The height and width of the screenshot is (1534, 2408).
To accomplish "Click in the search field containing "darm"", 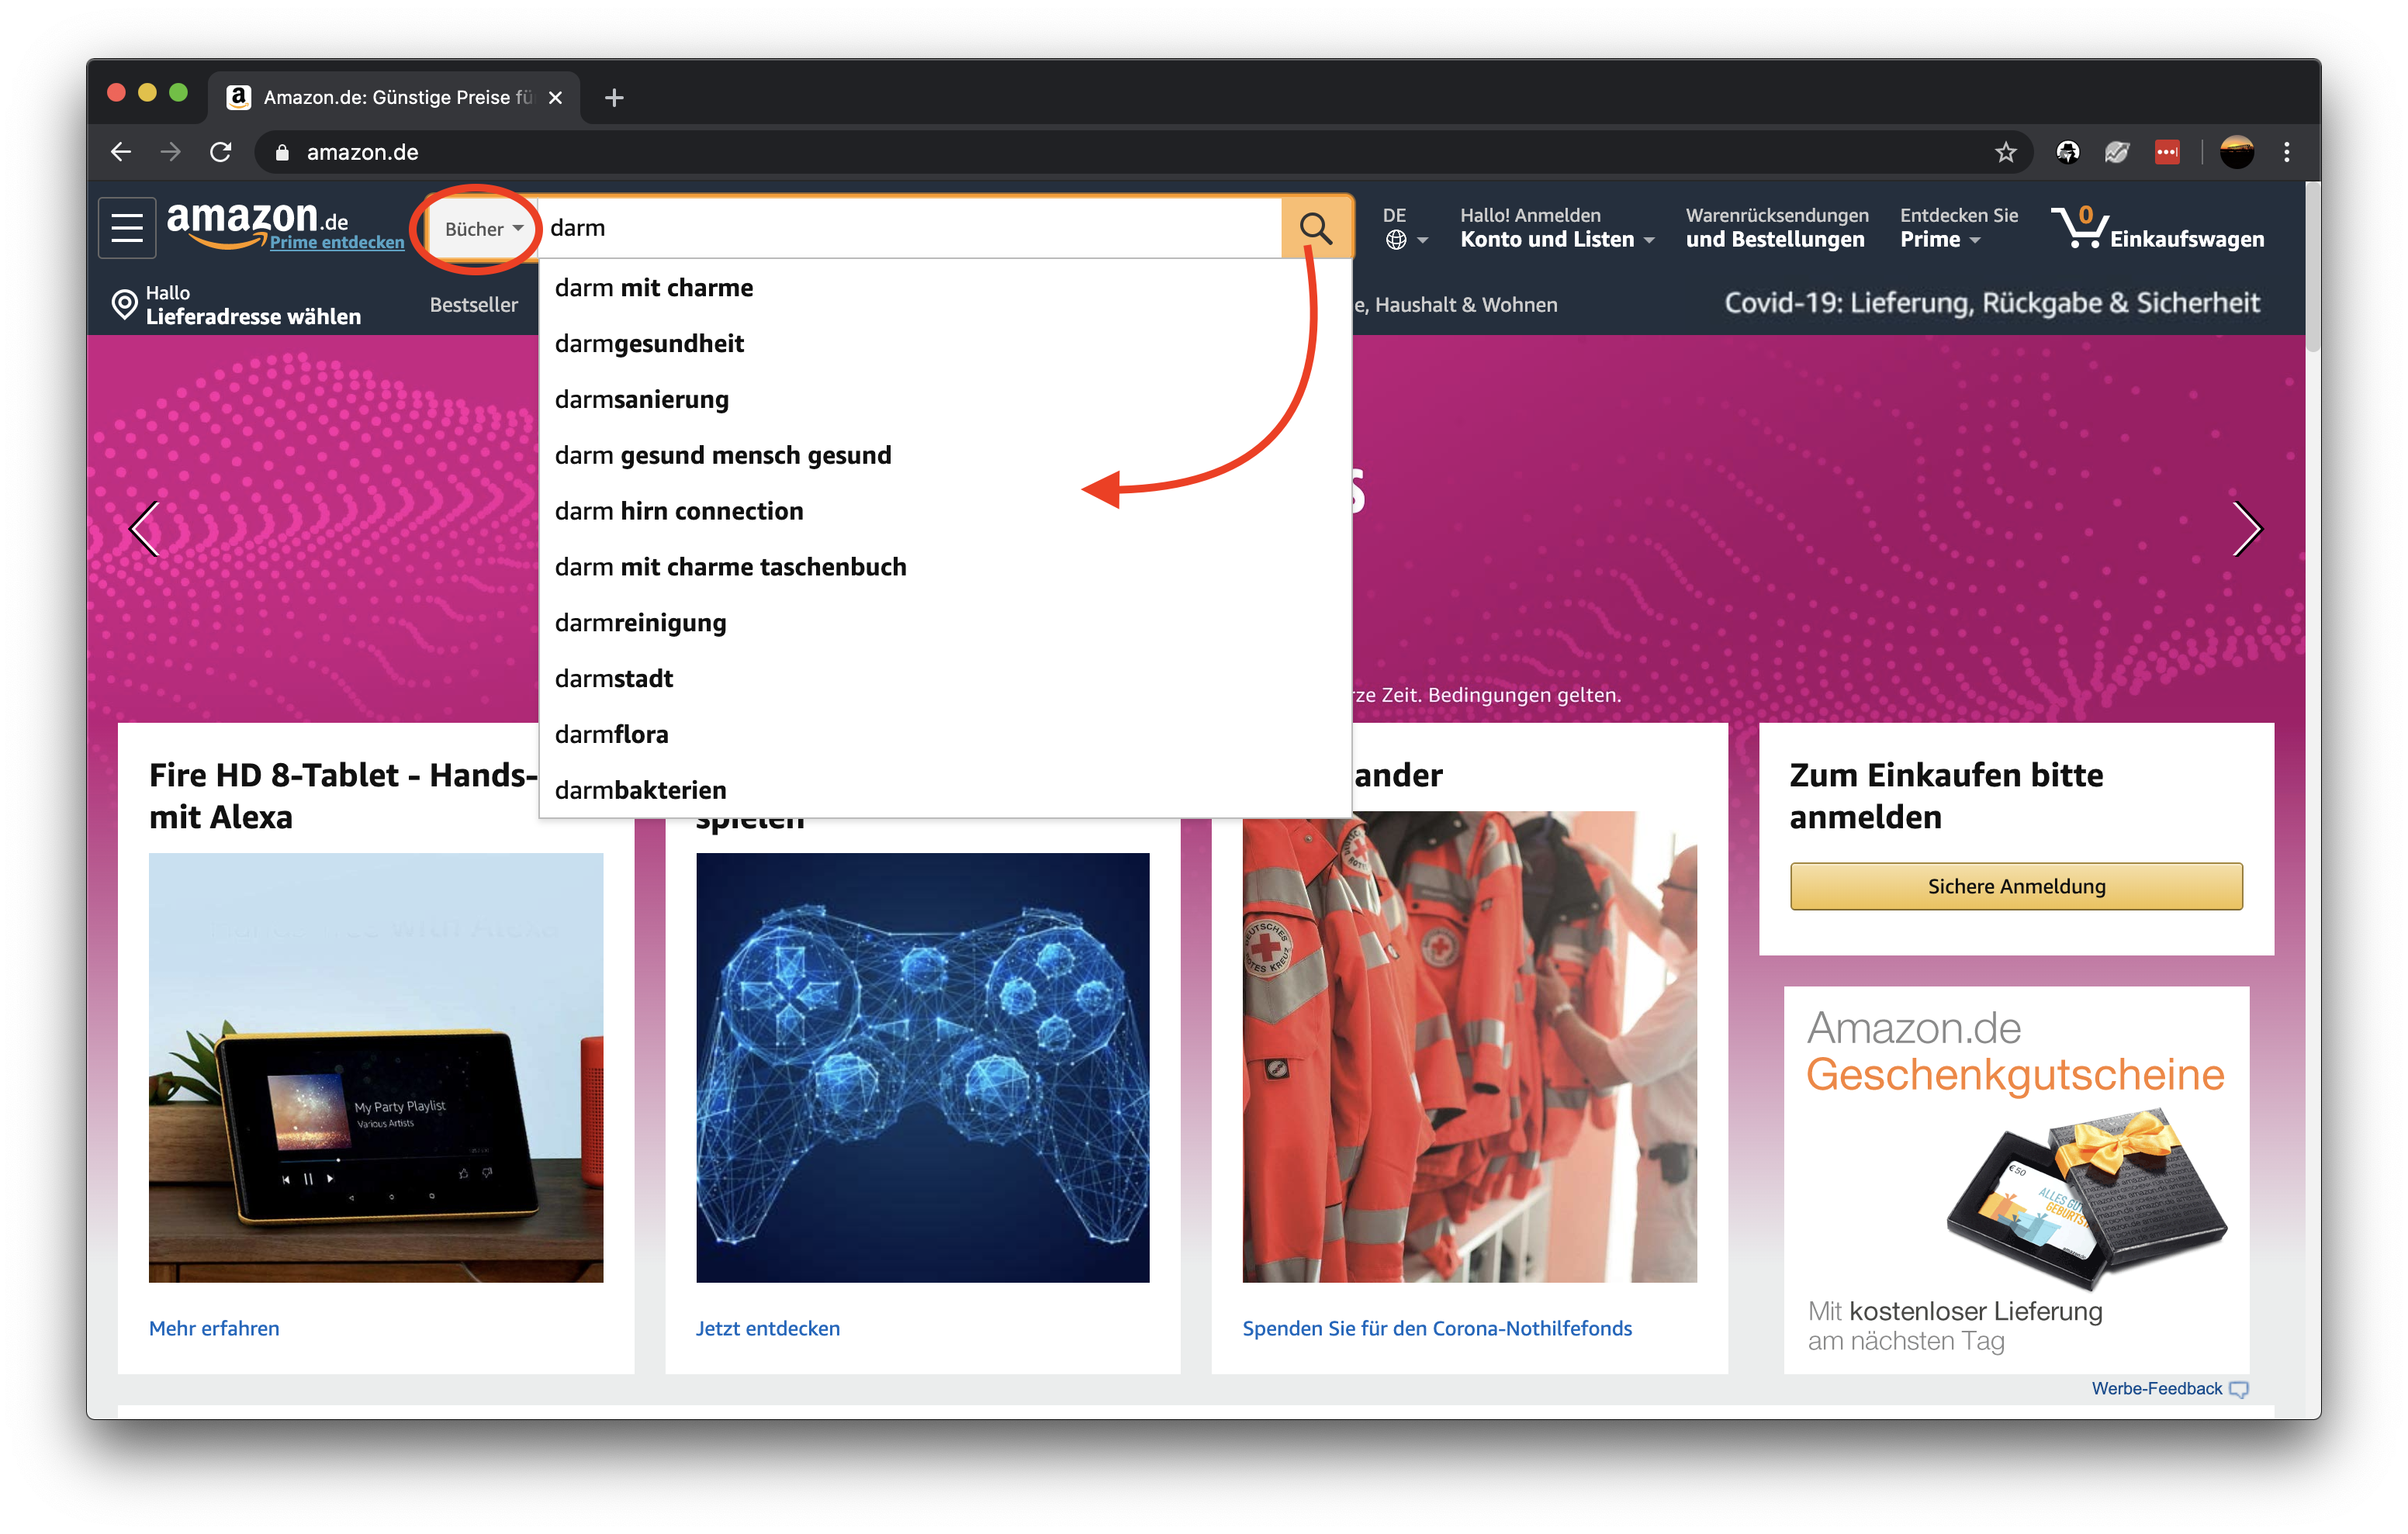I will click(x=910, y=229).
